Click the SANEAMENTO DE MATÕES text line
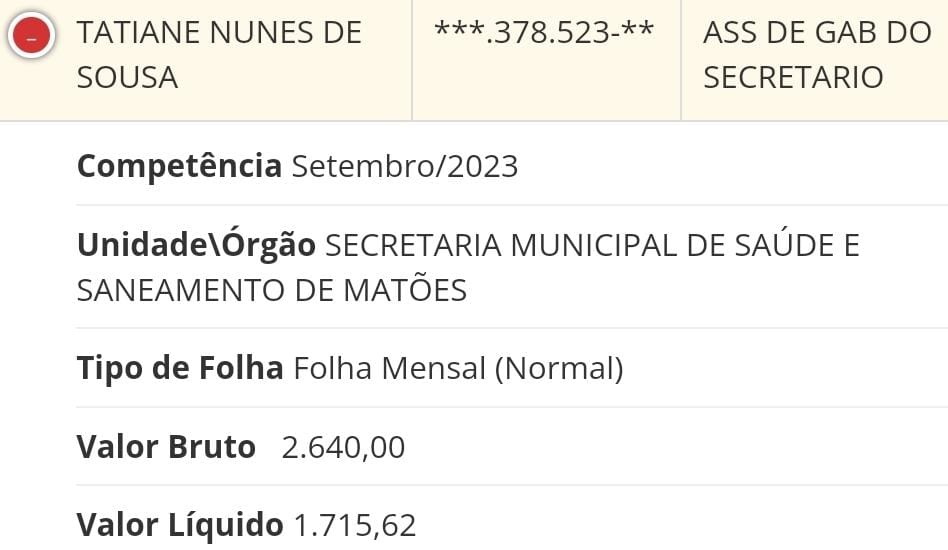Screen dimensions: 948x550 coord(272,291)
